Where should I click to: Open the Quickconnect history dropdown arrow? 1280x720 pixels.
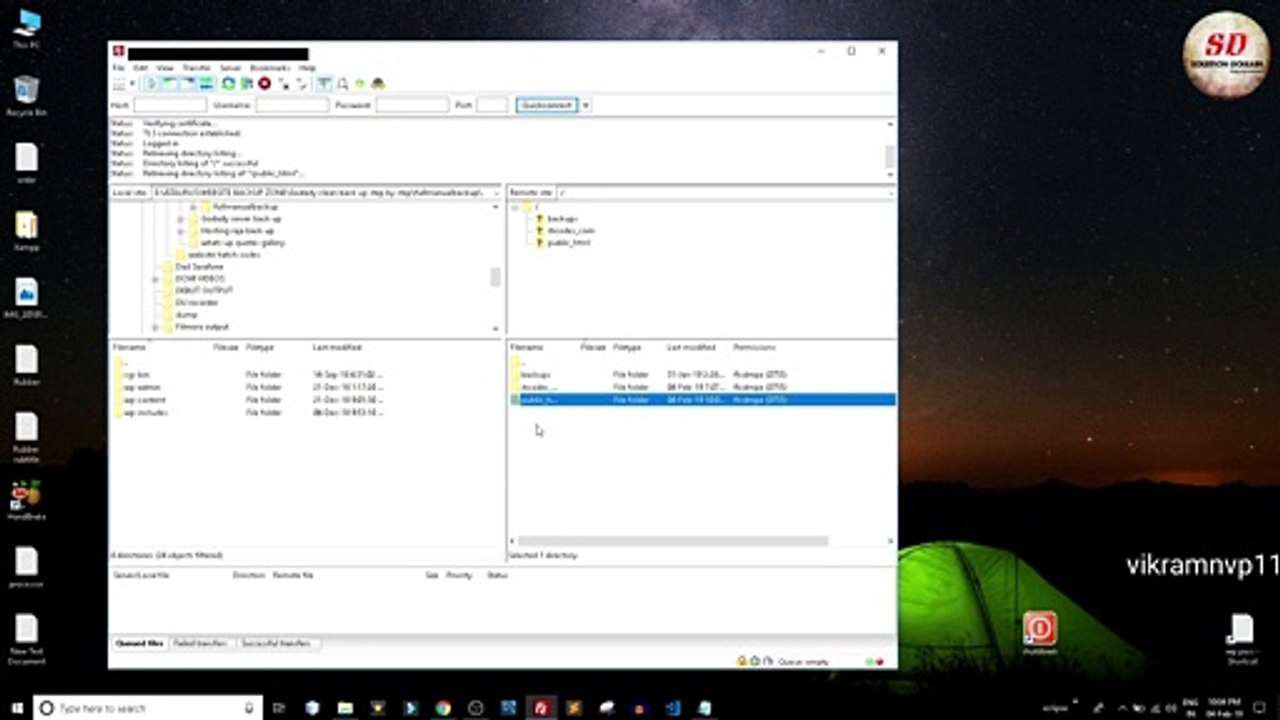pos(586,105)
